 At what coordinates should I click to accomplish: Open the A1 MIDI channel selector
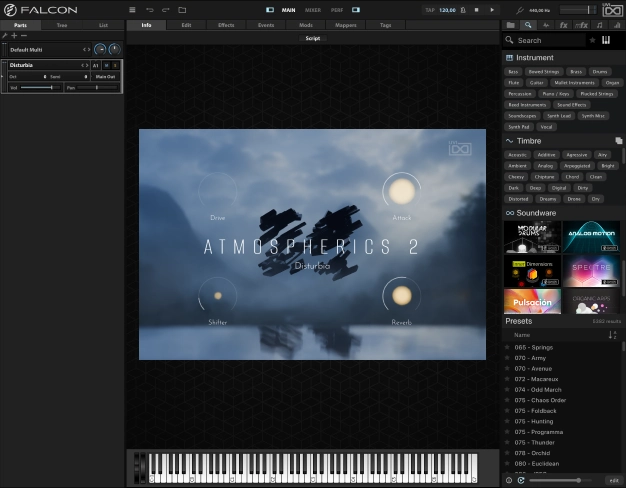pos(96,65)
